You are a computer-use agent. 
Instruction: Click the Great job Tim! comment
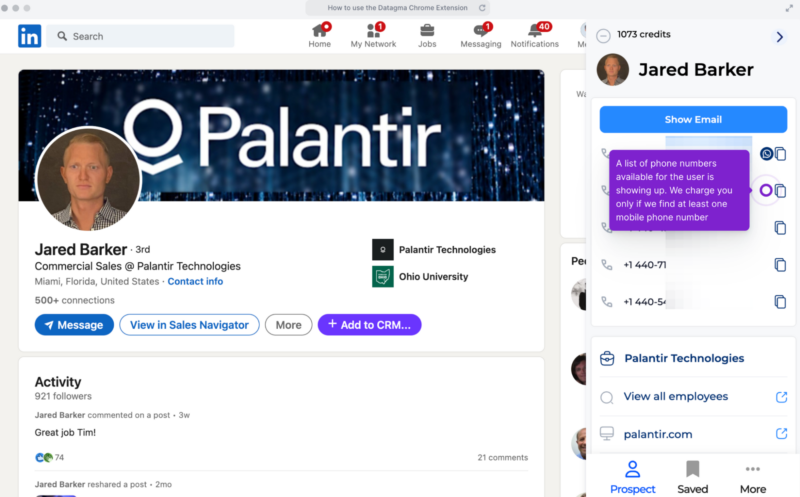click(65, 433)
